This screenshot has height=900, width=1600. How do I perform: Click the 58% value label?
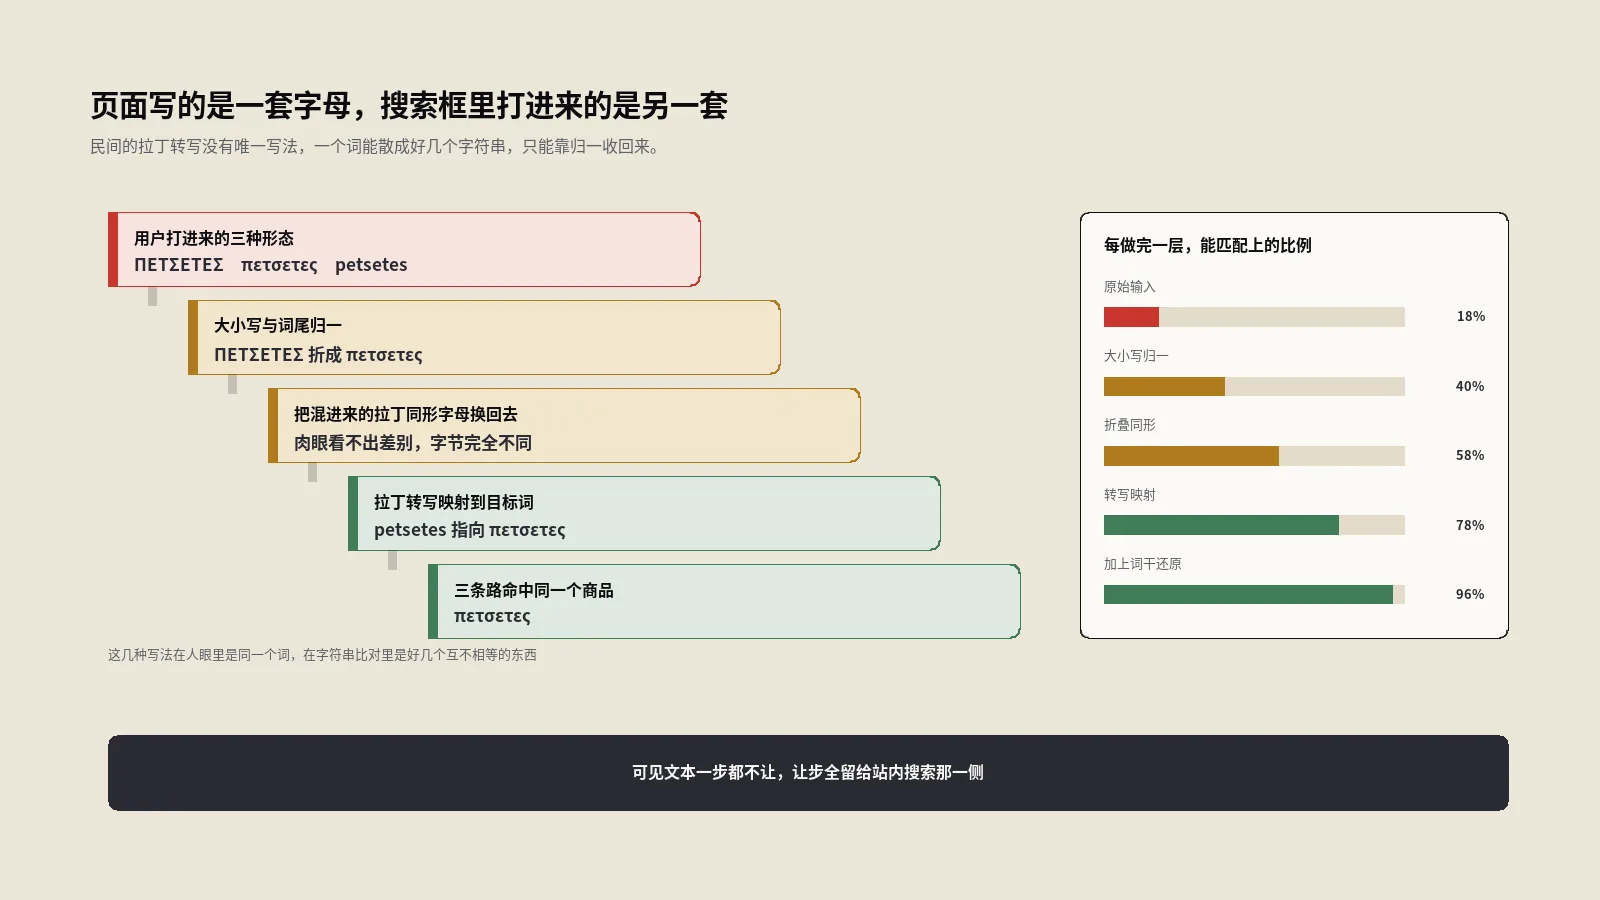(x=1470, y=456)
